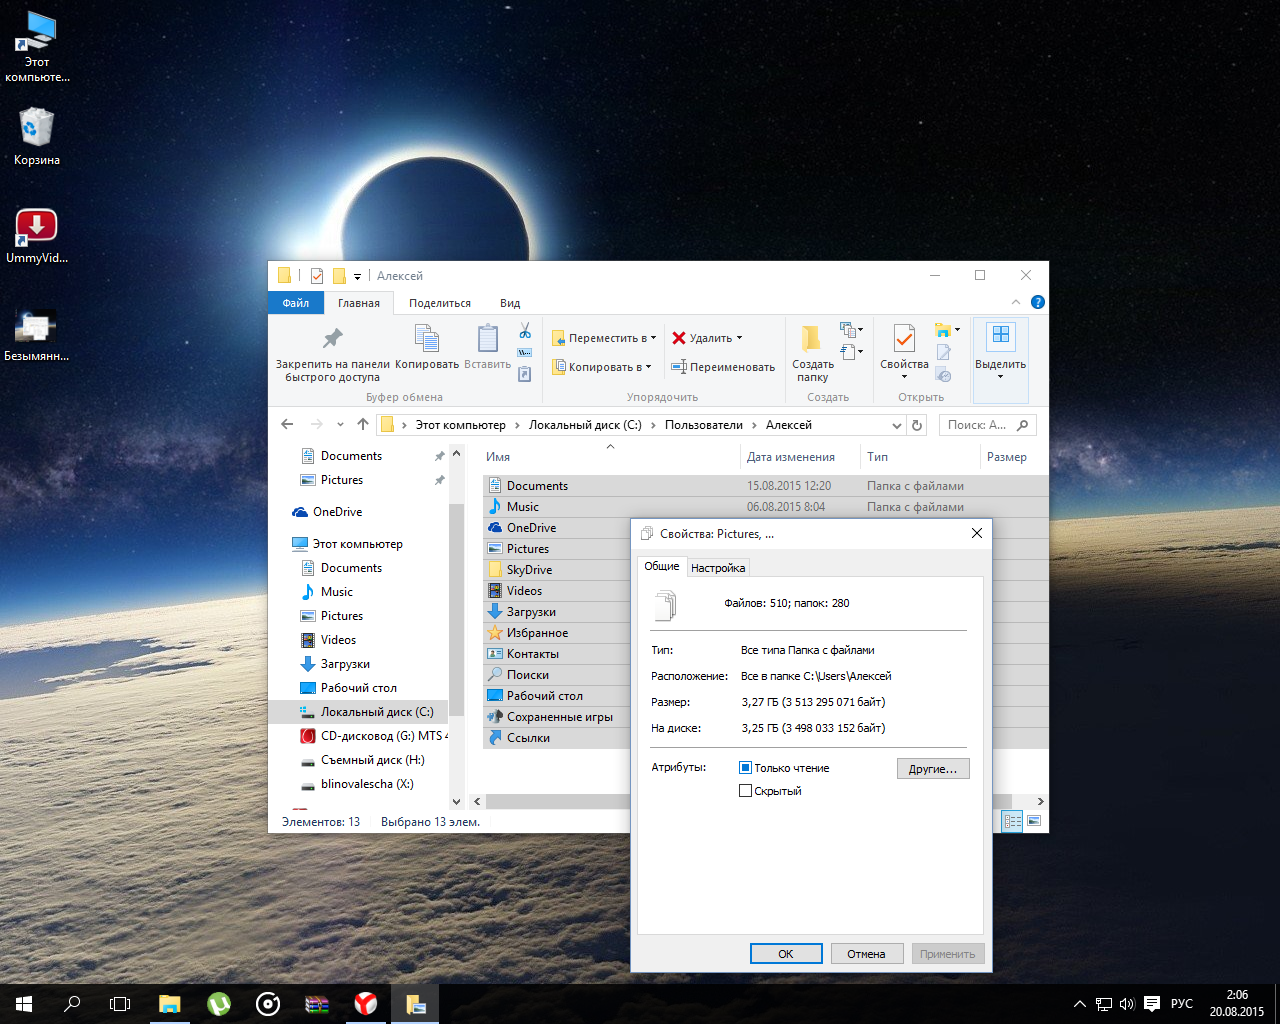Screen dimensions: 1280x1024
Task: Enable the Скрытый checkbox
Action: point(745,791)
